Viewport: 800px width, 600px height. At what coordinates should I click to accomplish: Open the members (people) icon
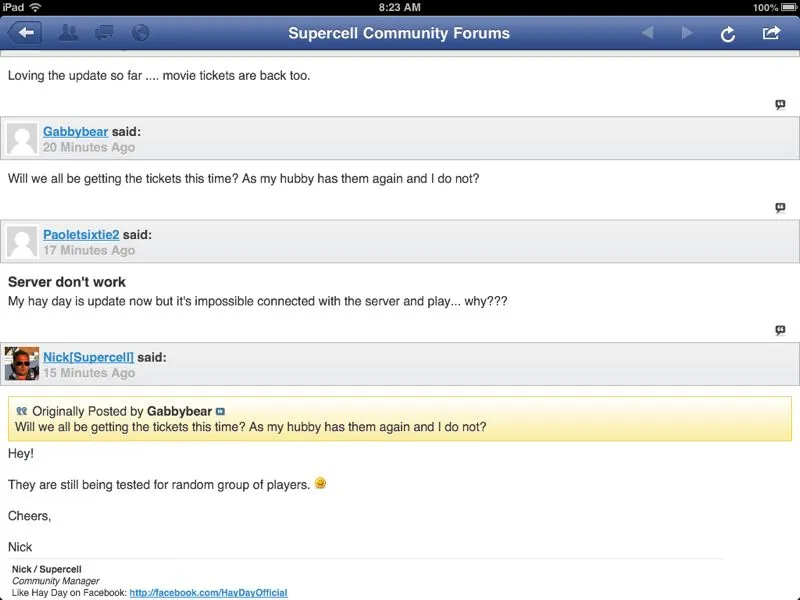pyautogui.click(x=68, y=33)
